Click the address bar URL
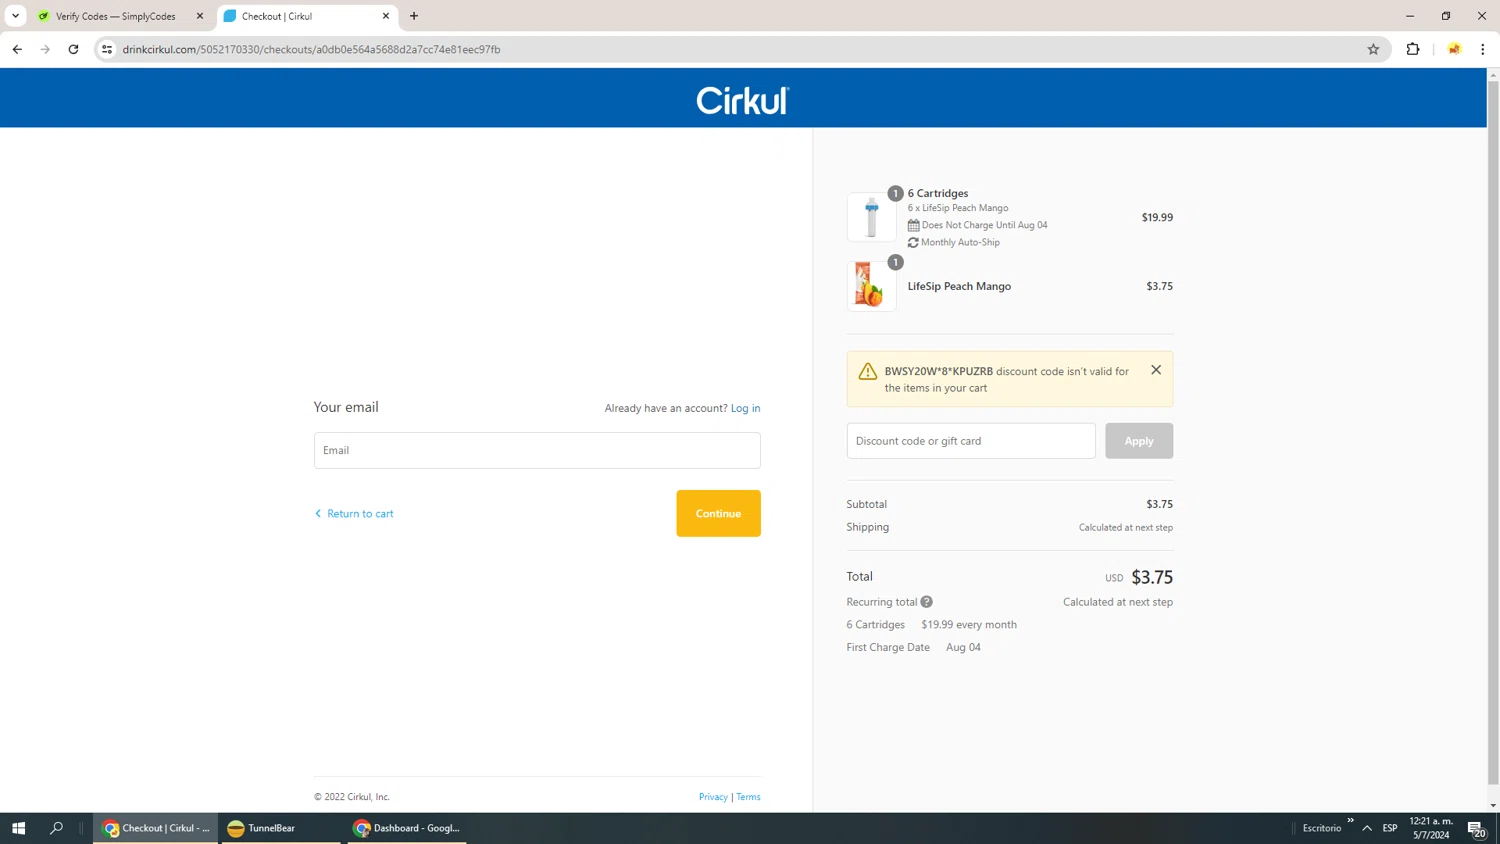 [x=311, y=49]
